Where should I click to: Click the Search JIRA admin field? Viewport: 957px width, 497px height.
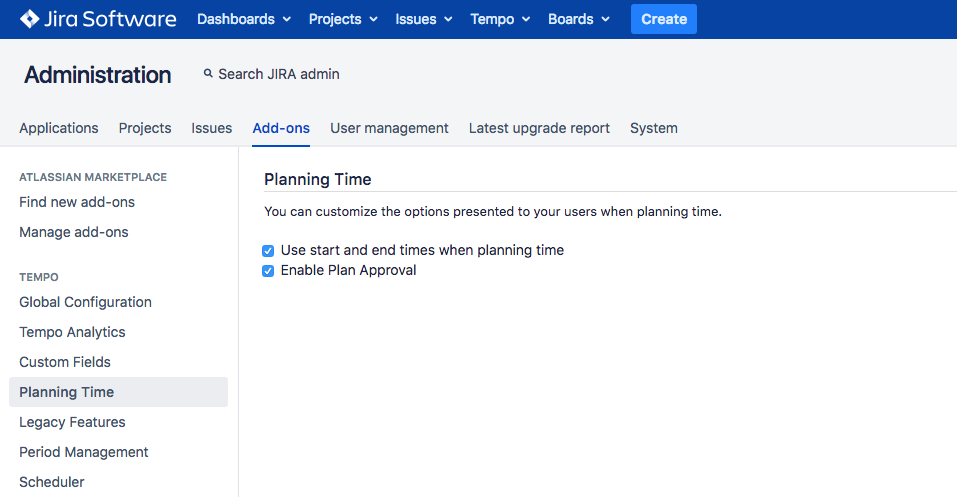pos(279,74)
